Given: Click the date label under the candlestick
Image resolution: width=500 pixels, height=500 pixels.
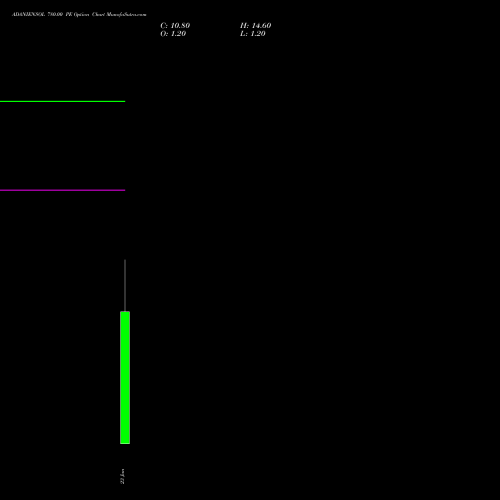Looking at the screenshot, I should 122,476.
